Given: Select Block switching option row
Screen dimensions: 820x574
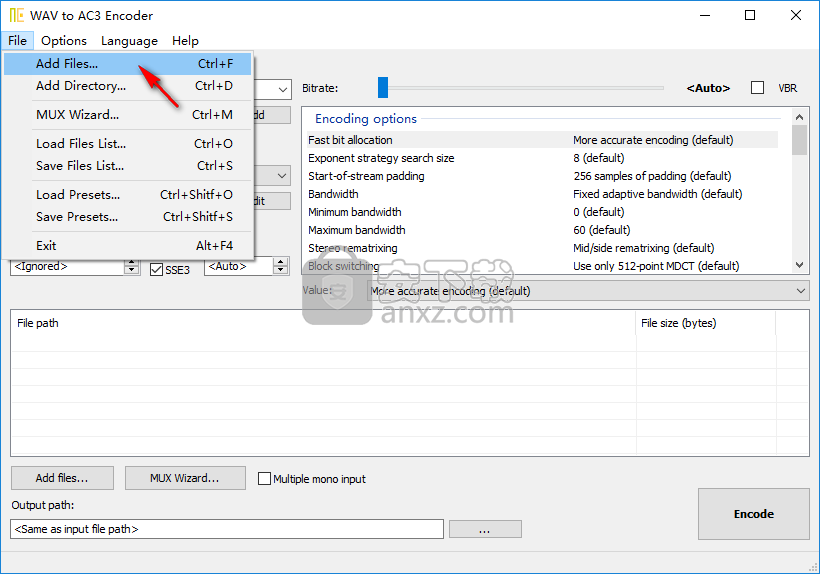Looking at the screenshot, I should [x=542, y=266].
